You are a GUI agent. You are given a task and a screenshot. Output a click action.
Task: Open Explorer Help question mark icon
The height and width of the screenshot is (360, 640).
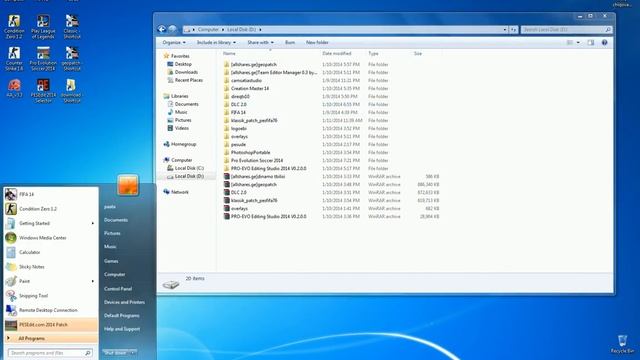click(x=604, y=42)
